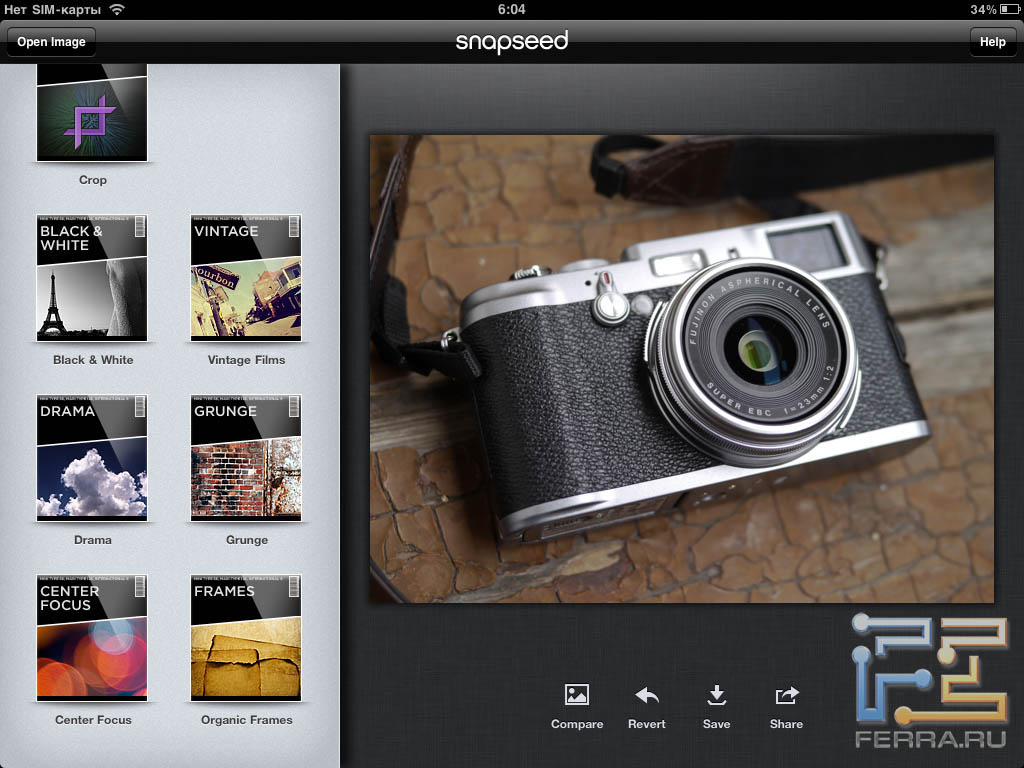Image resolution: width=1024 pixels, height=768 pixels.
Task: Click the camera photo preview
Action: click(x=682, y=369)
